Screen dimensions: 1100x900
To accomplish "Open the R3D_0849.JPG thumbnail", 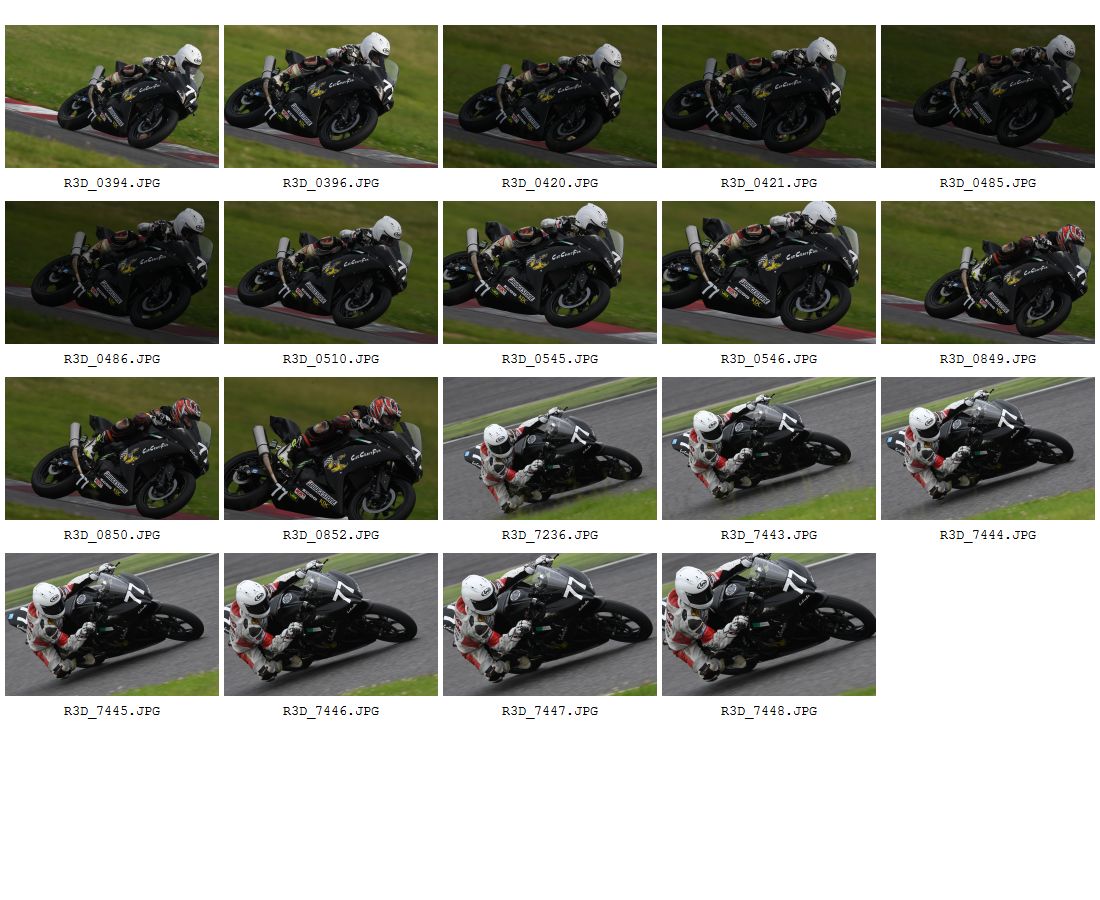I will click(987, 273).
